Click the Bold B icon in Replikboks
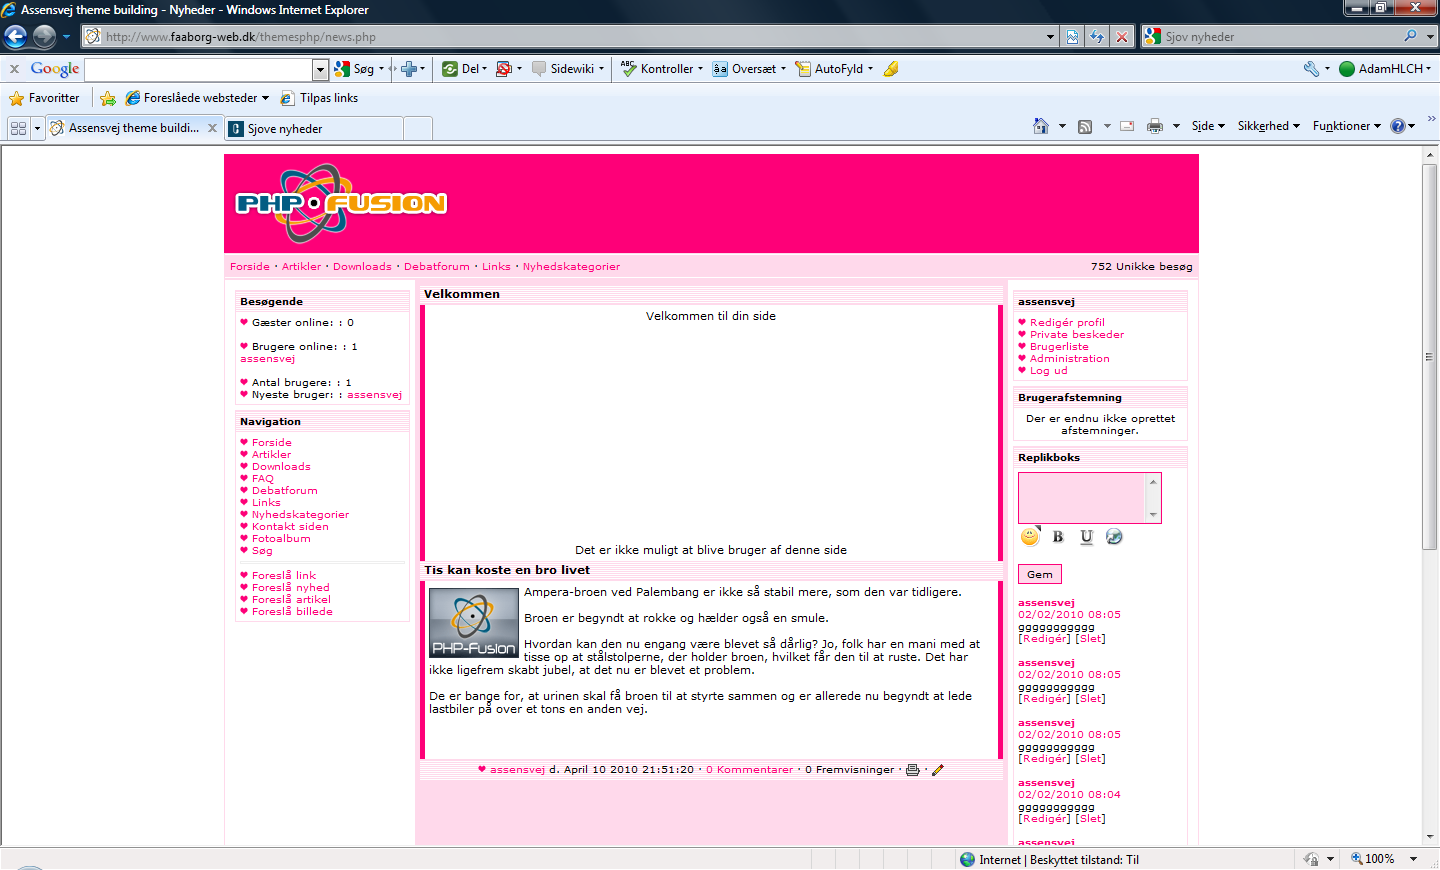Viewport: 1440px width, 870px height. pyautogui.click(x=1058, y=537)
